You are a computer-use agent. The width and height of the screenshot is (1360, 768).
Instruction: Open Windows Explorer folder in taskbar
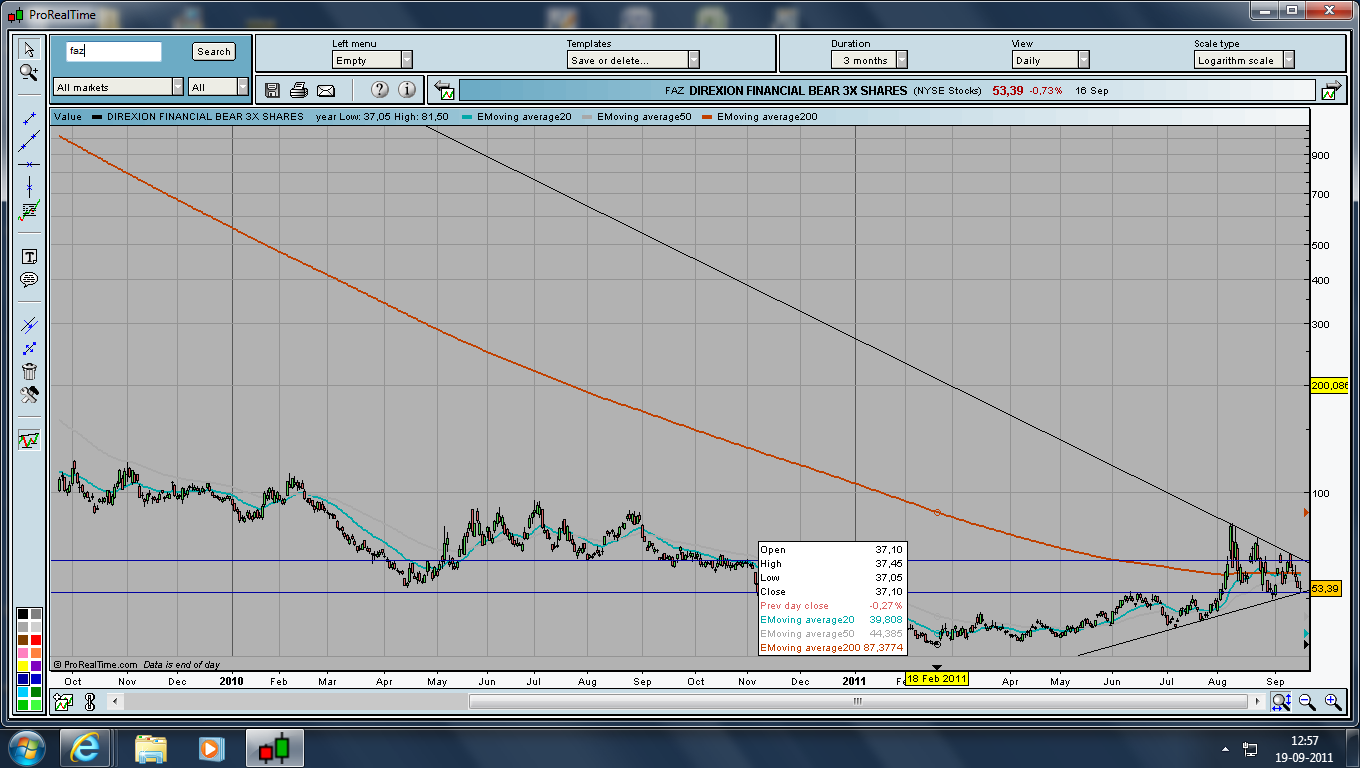coord(151,747)
